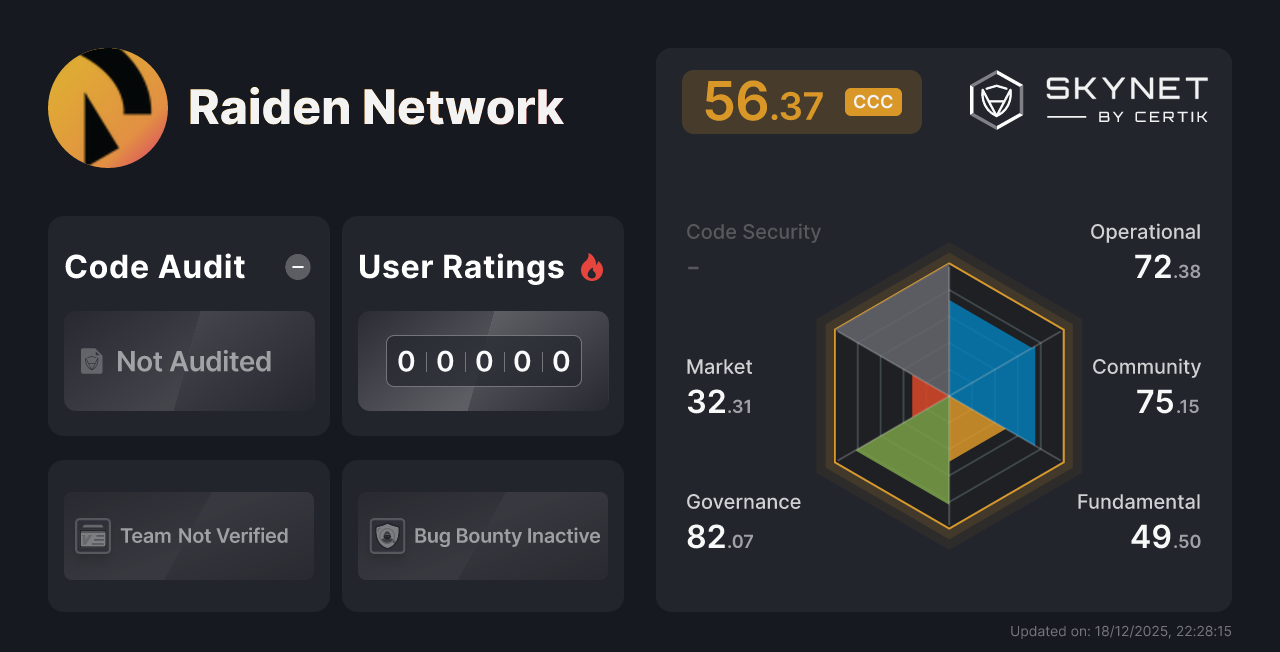Select the ID card icon near Team Not Verified
The image size is (1280, 652).
(94, 536)
